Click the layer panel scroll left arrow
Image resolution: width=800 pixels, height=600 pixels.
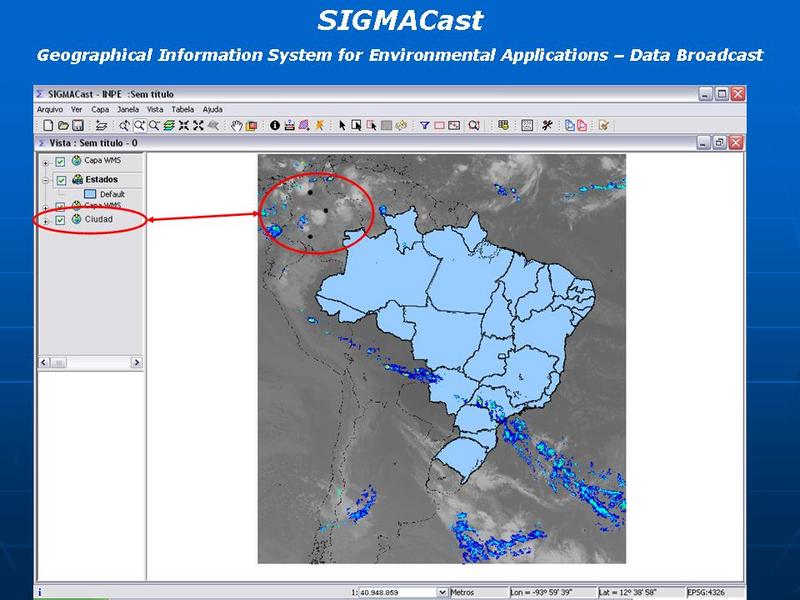[44, 362]
